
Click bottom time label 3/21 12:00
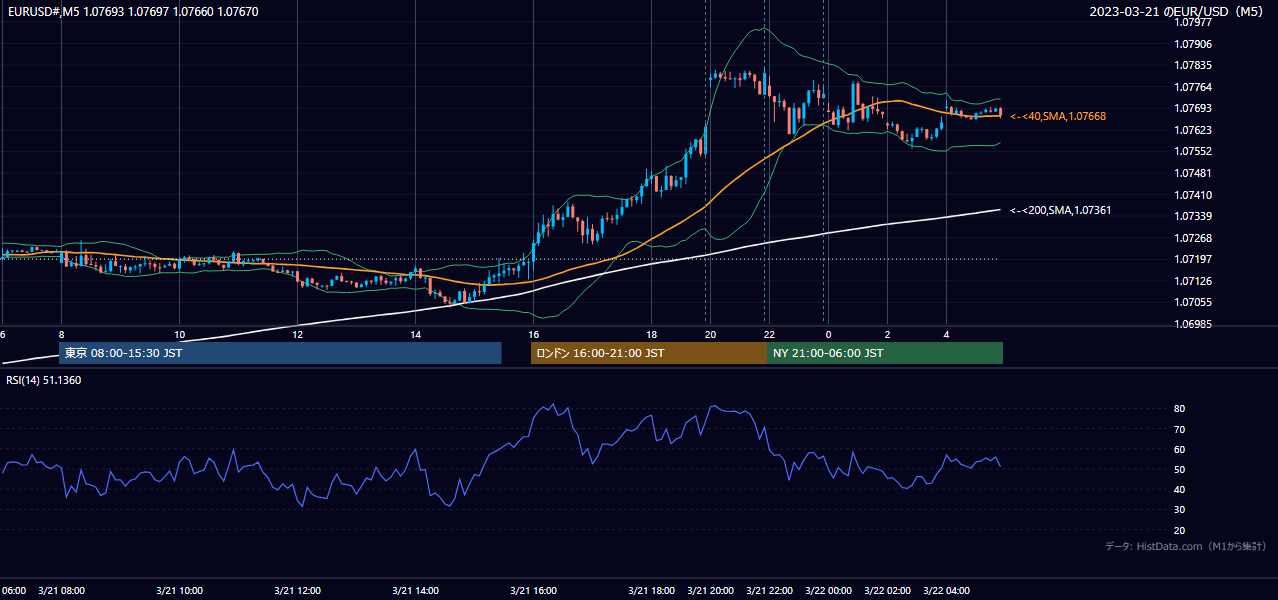tap(298, 590)
